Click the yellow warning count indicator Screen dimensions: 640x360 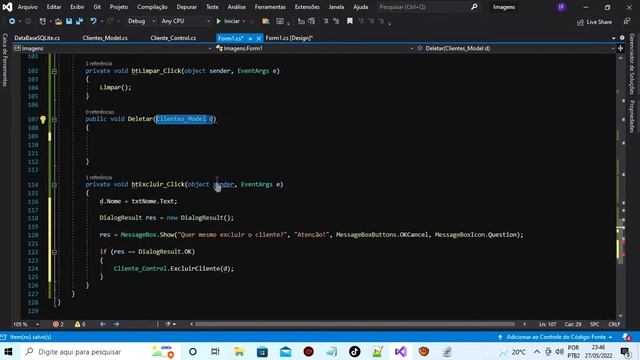pyautogui.click(x=80, y=324)
